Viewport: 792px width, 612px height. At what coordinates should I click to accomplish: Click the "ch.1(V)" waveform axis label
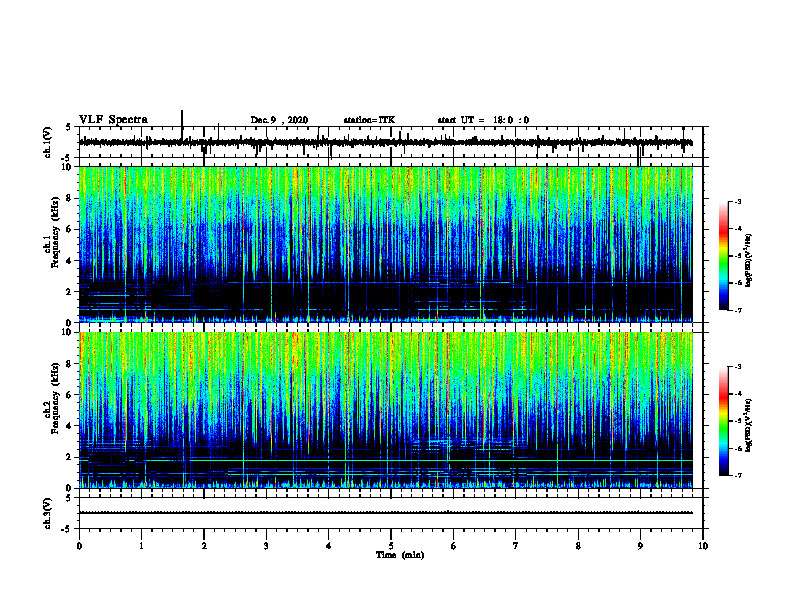click(48, 142)
